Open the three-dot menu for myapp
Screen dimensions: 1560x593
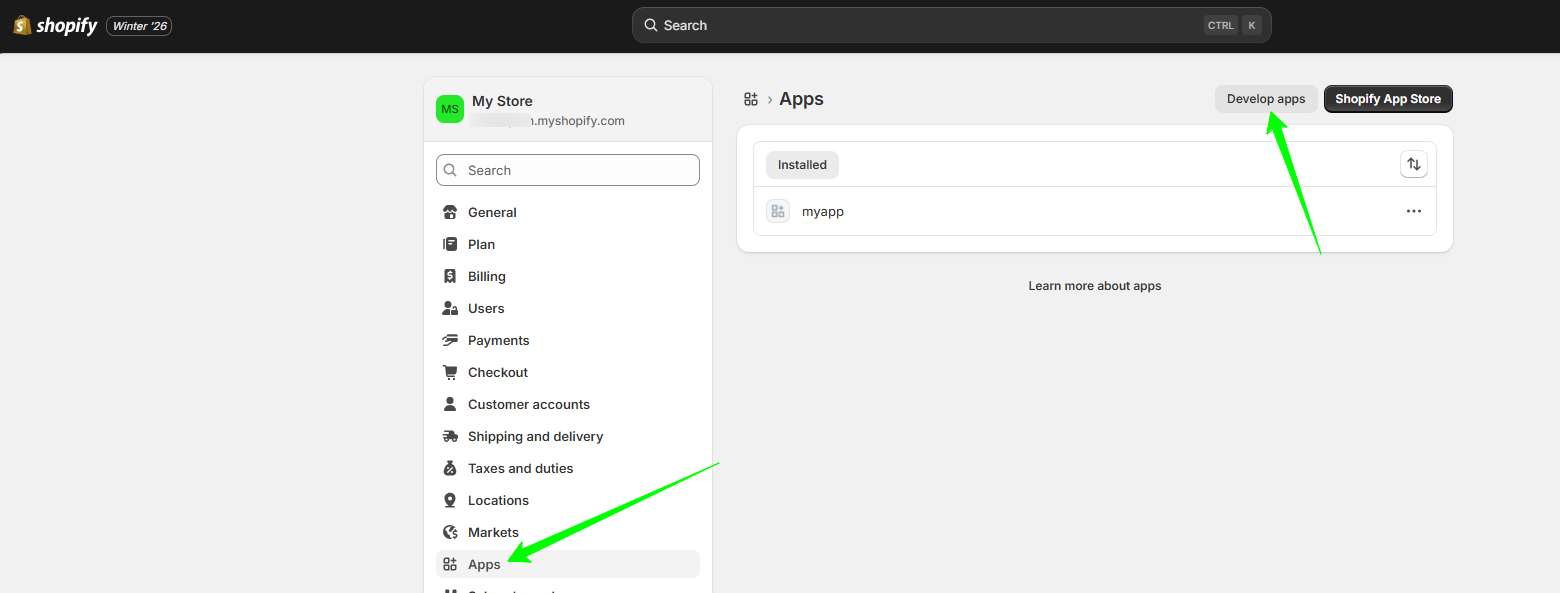(x=1413, y=211)
